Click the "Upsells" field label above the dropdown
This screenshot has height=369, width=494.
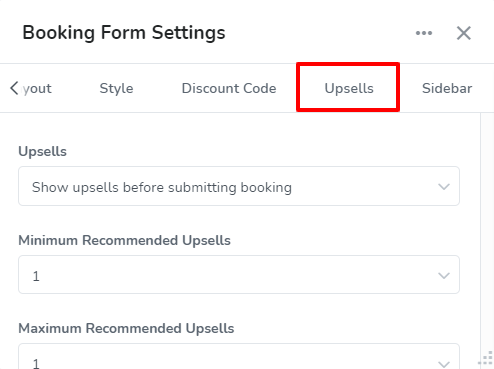[43, 152]
